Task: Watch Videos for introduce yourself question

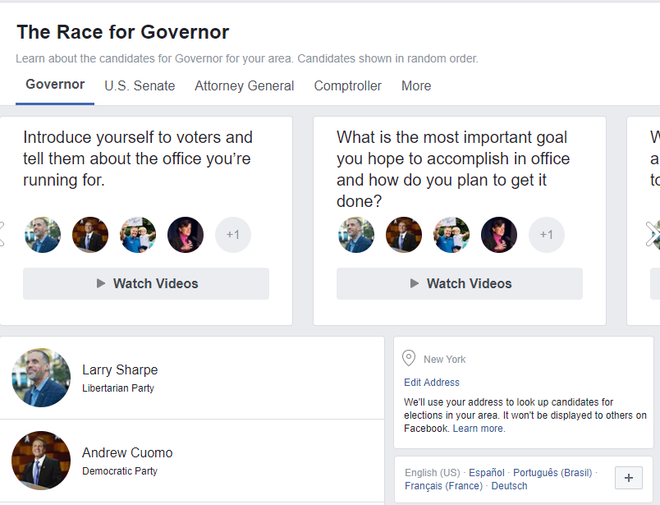Action: pos(146,284)
